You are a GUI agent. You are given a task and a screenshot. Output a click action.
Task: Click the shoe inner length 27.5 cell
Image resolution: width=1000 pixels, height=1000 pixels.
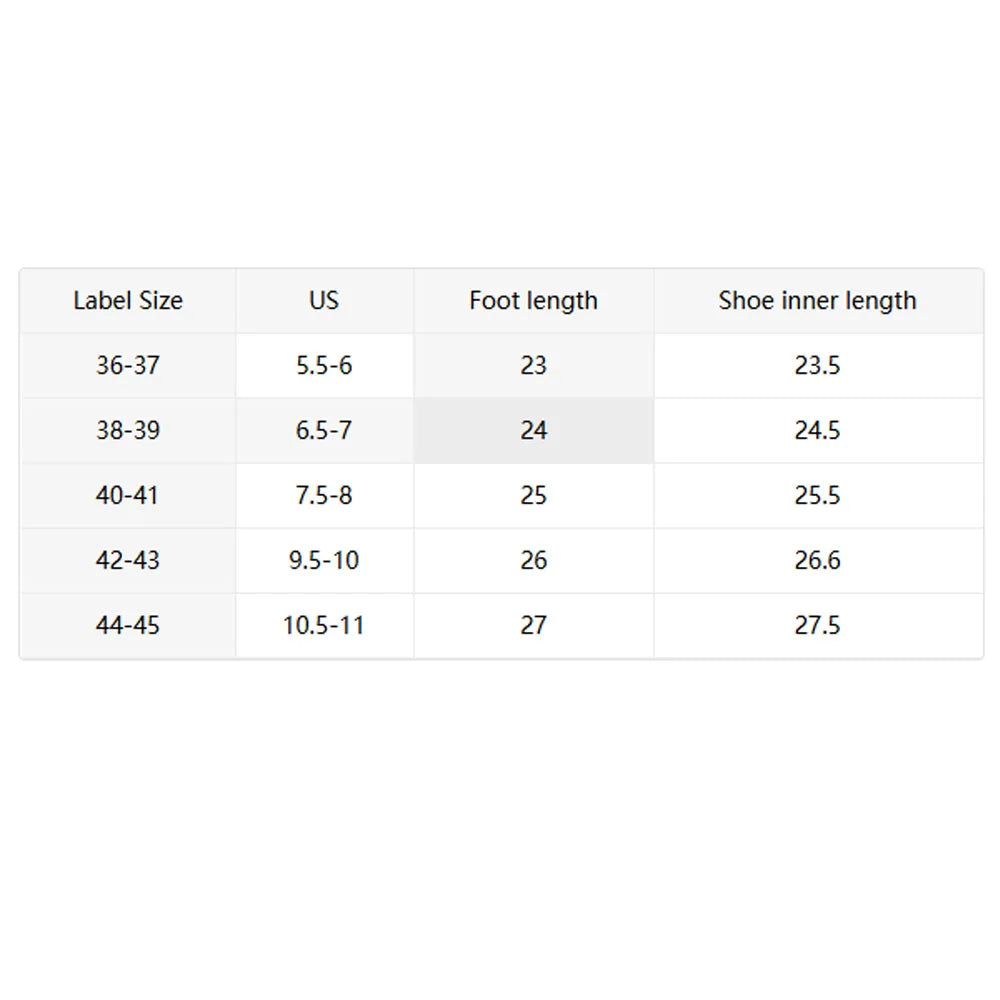click(818, 626)
